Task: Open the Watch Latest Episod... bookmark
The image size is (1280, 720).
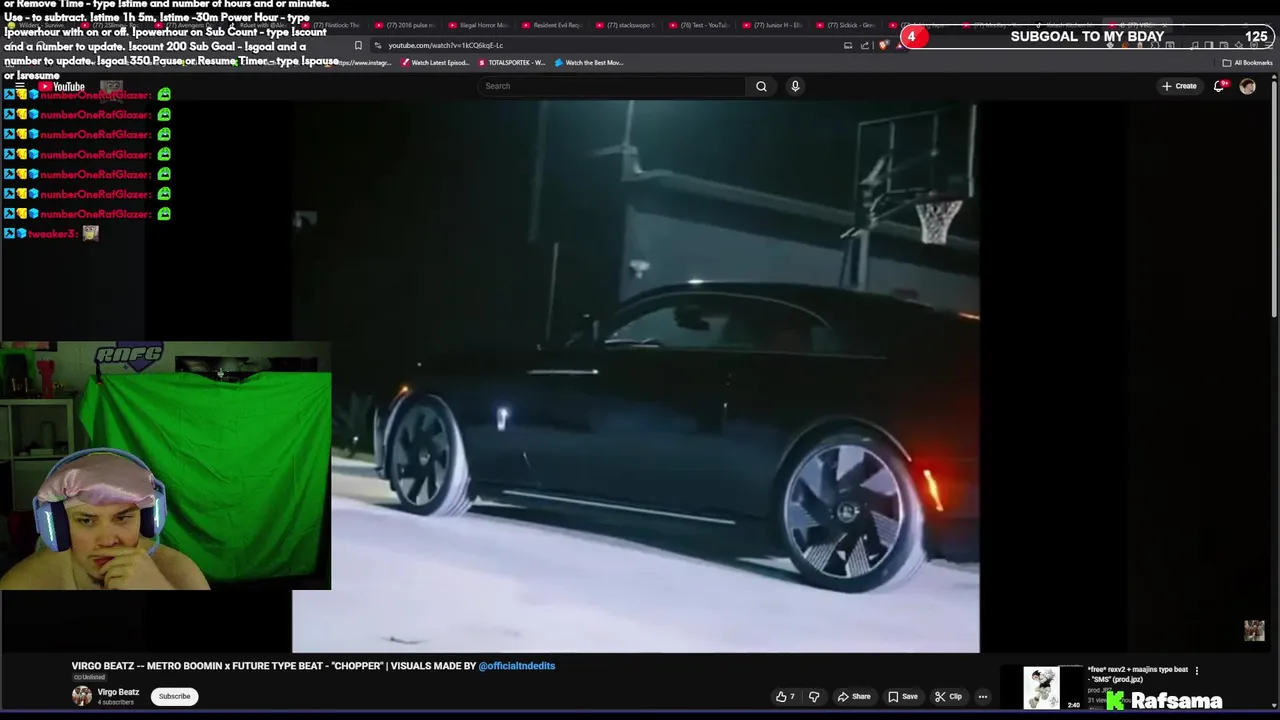Action: [x=434, y=62]
